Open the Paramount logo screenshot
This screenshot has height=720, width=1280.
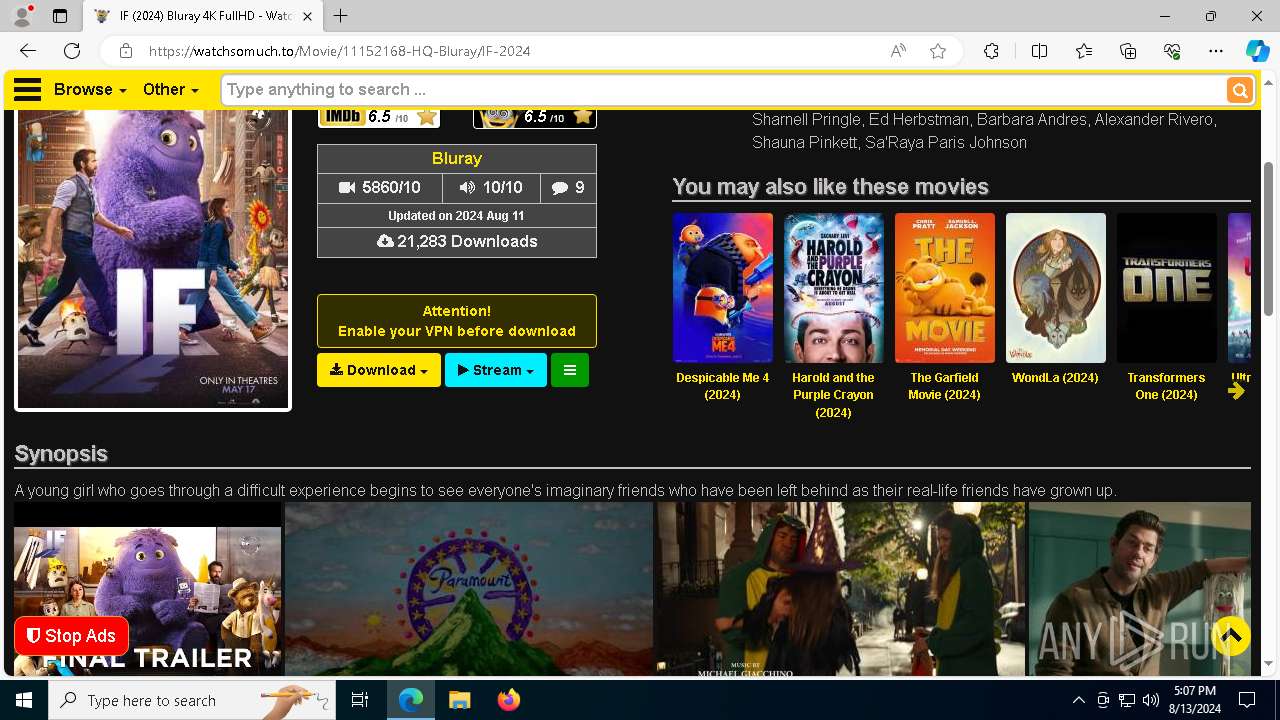click(469, 589)
